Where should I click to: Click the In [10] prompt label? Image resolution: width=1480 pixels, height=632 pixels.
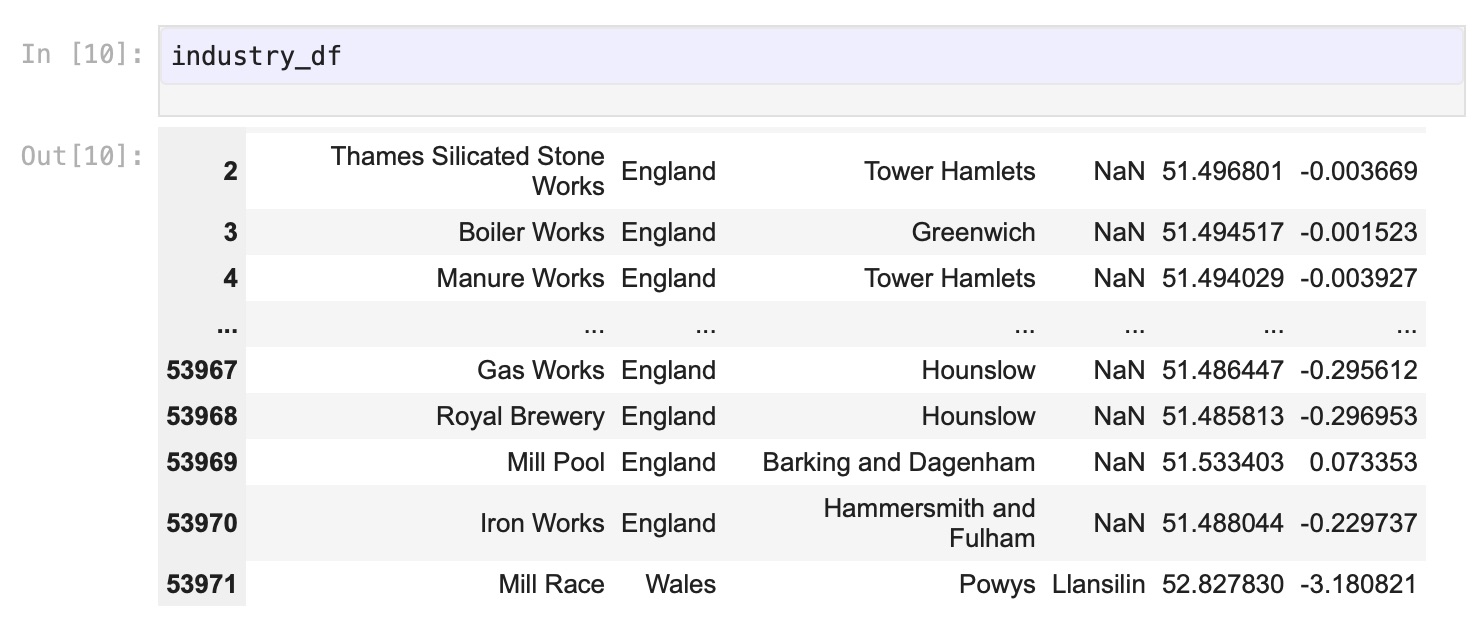click(x=82, y=54)
